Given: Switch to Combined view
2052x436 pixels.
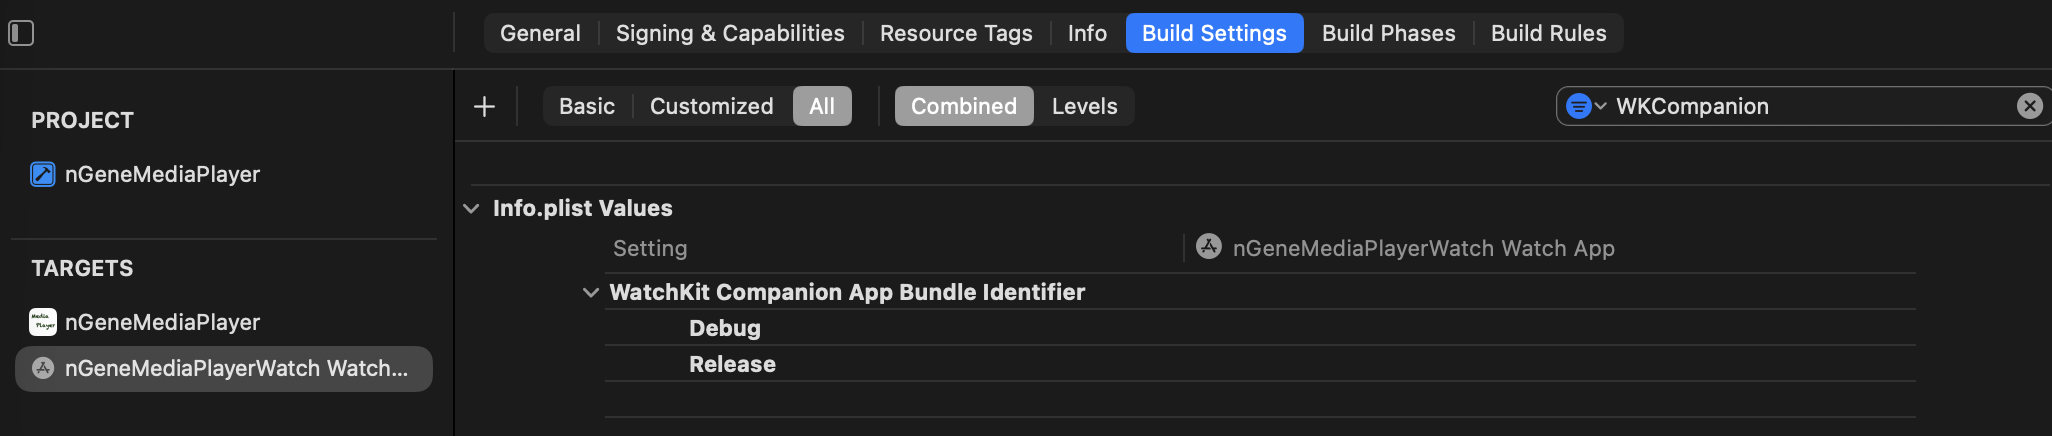Looking at the screenshot, I should coord(964,106).
